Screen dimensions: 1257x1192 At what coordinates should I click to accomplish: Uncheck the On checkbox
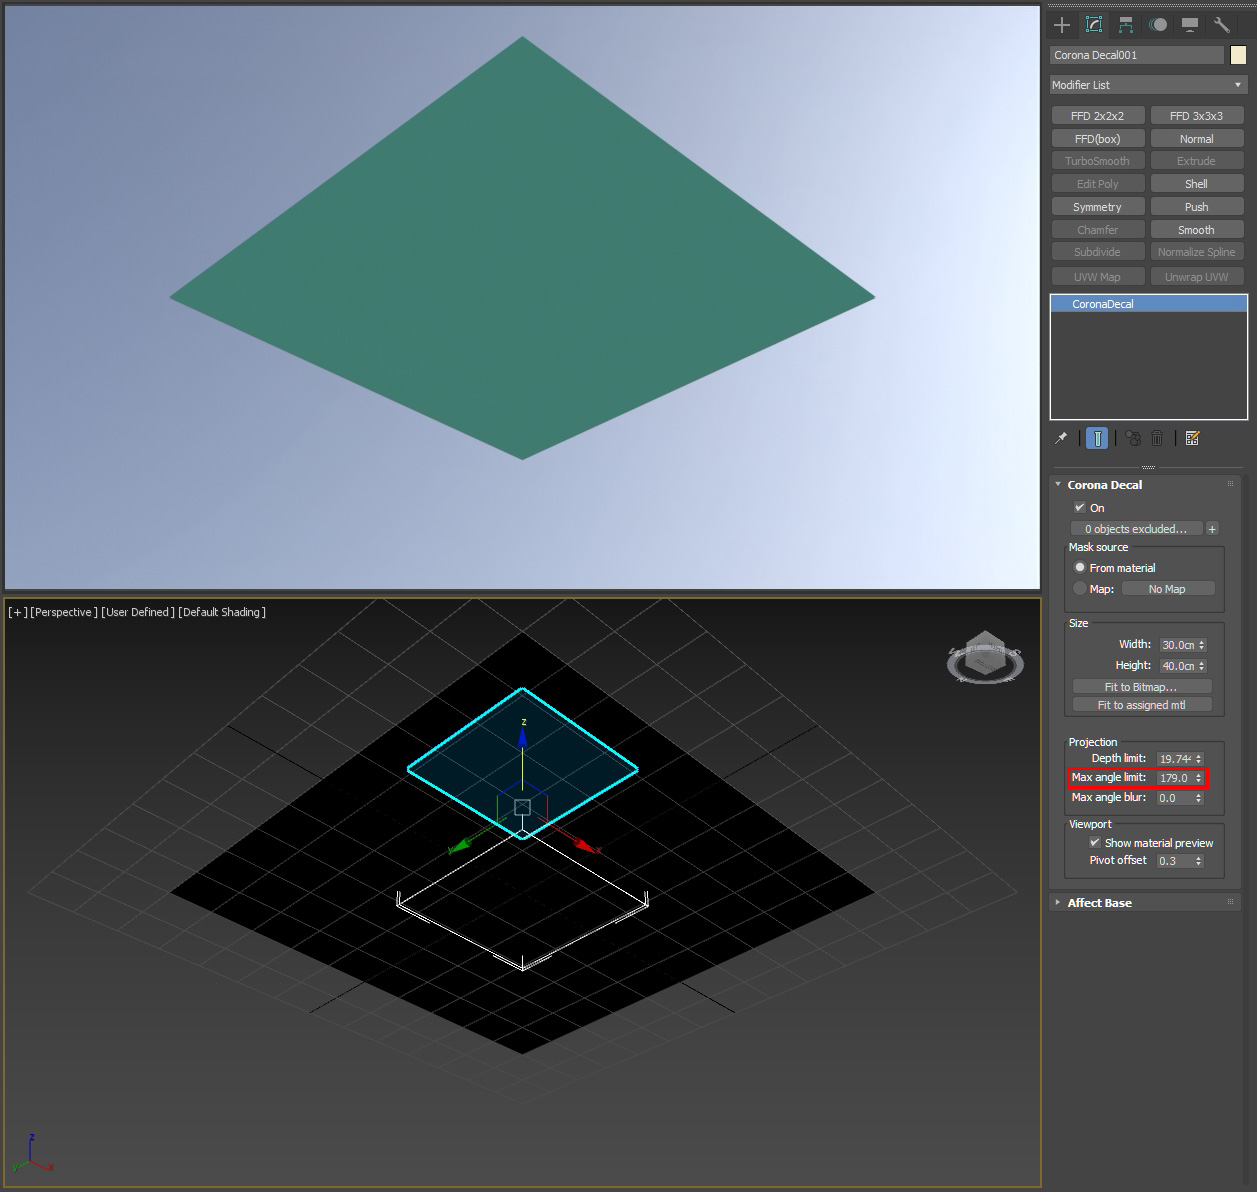(x=1080, y=507)
